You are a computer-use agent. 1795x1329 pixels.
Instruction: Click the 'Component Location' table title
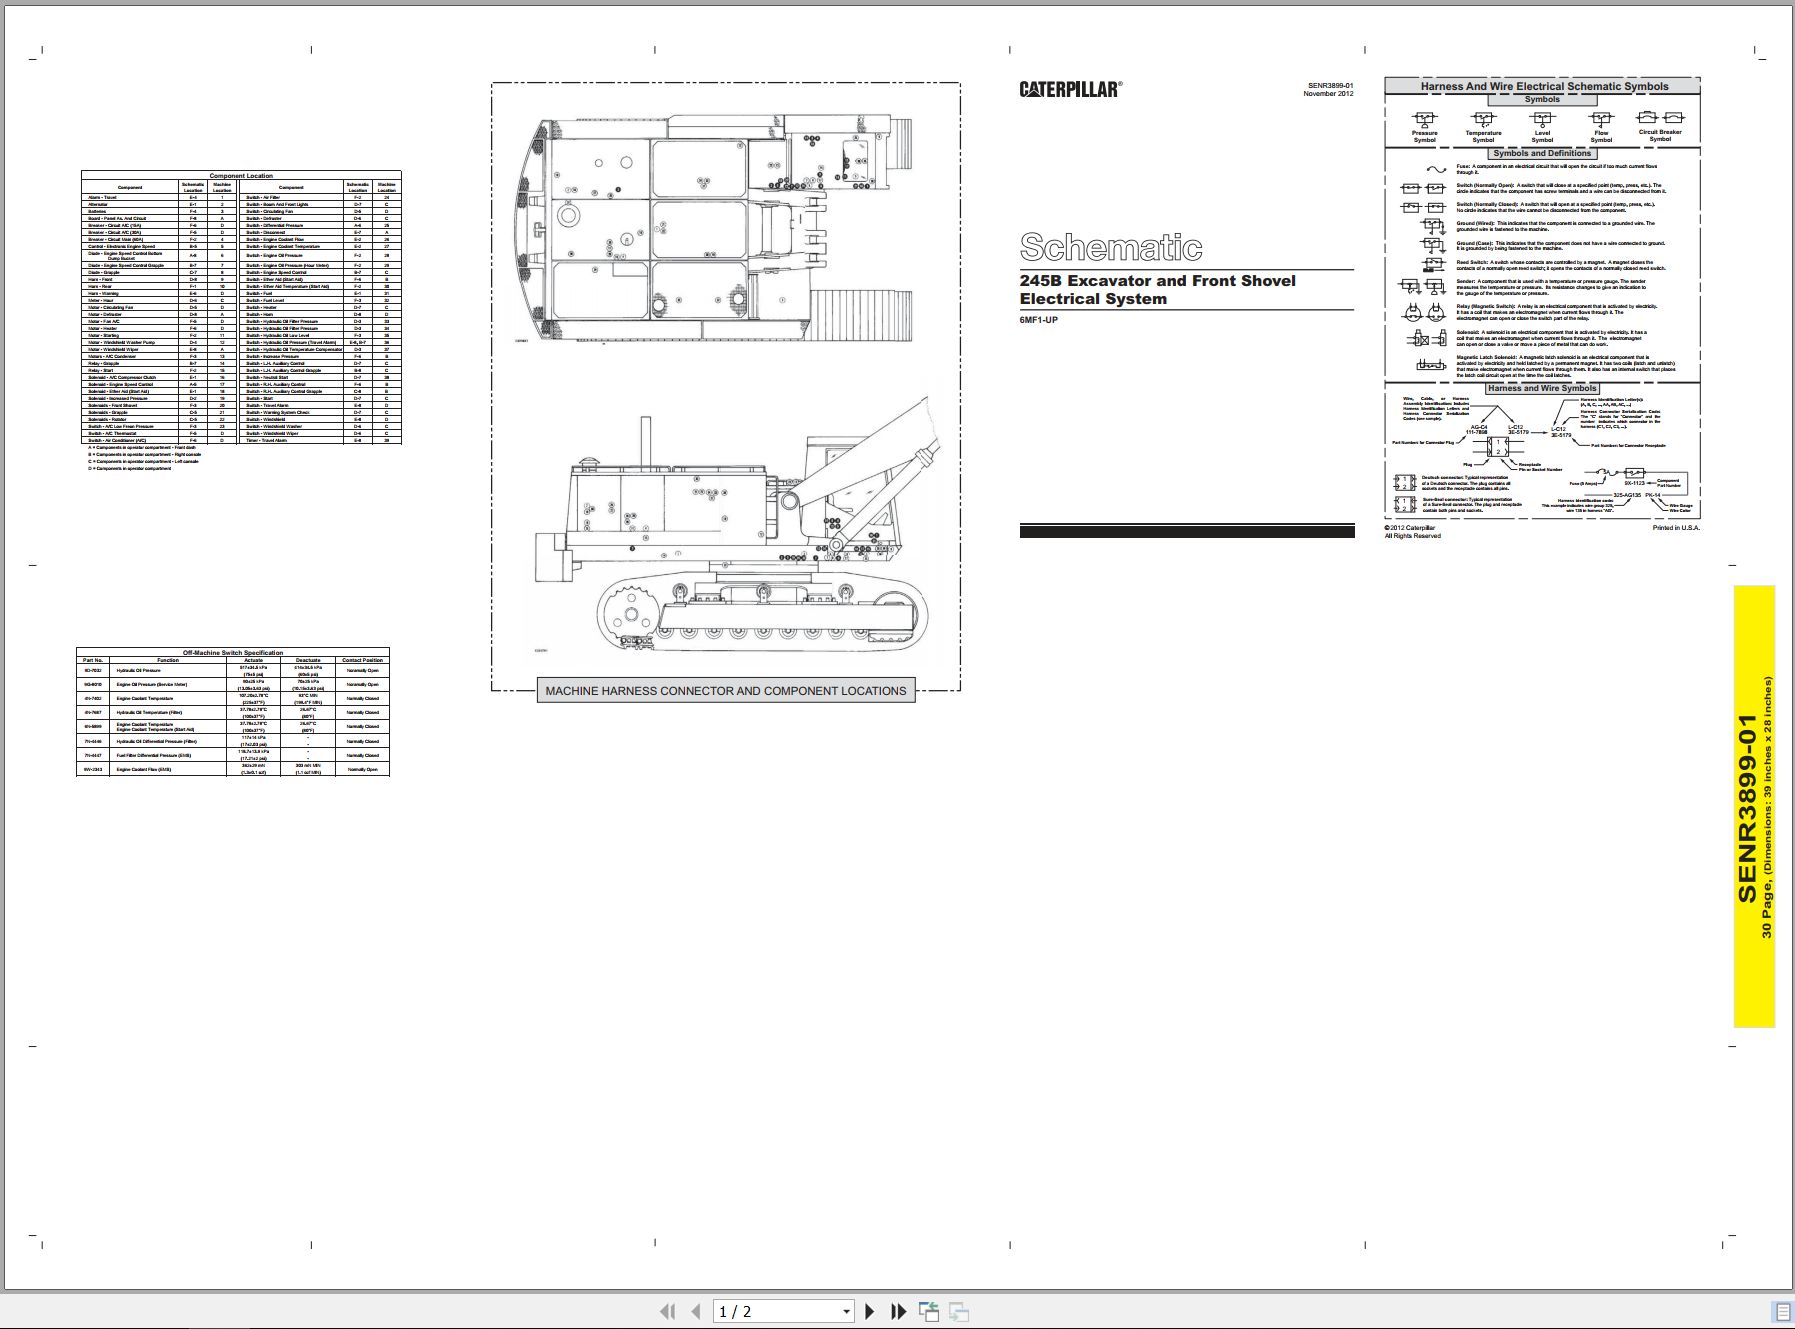click(x=241, y=175)
